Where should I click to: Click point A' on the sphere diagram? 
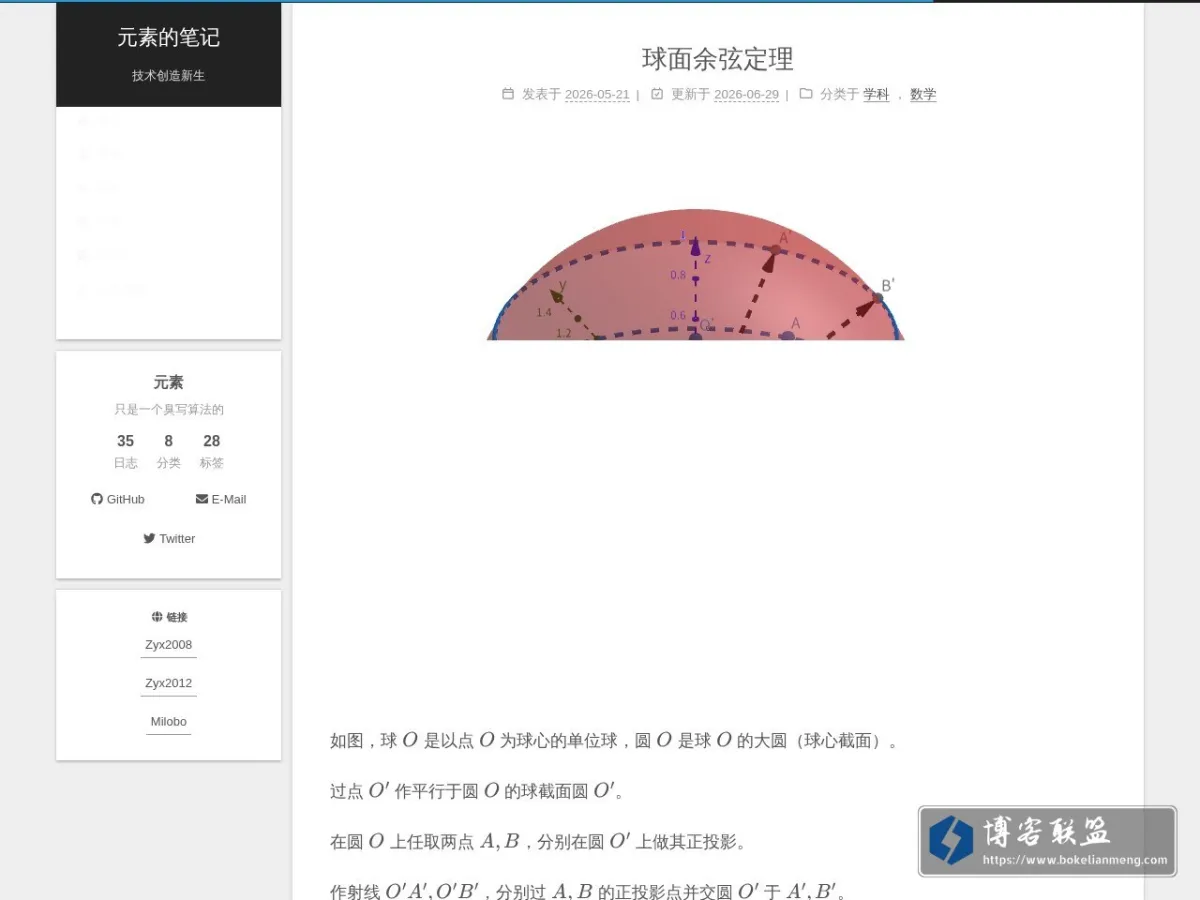(775, 248)
